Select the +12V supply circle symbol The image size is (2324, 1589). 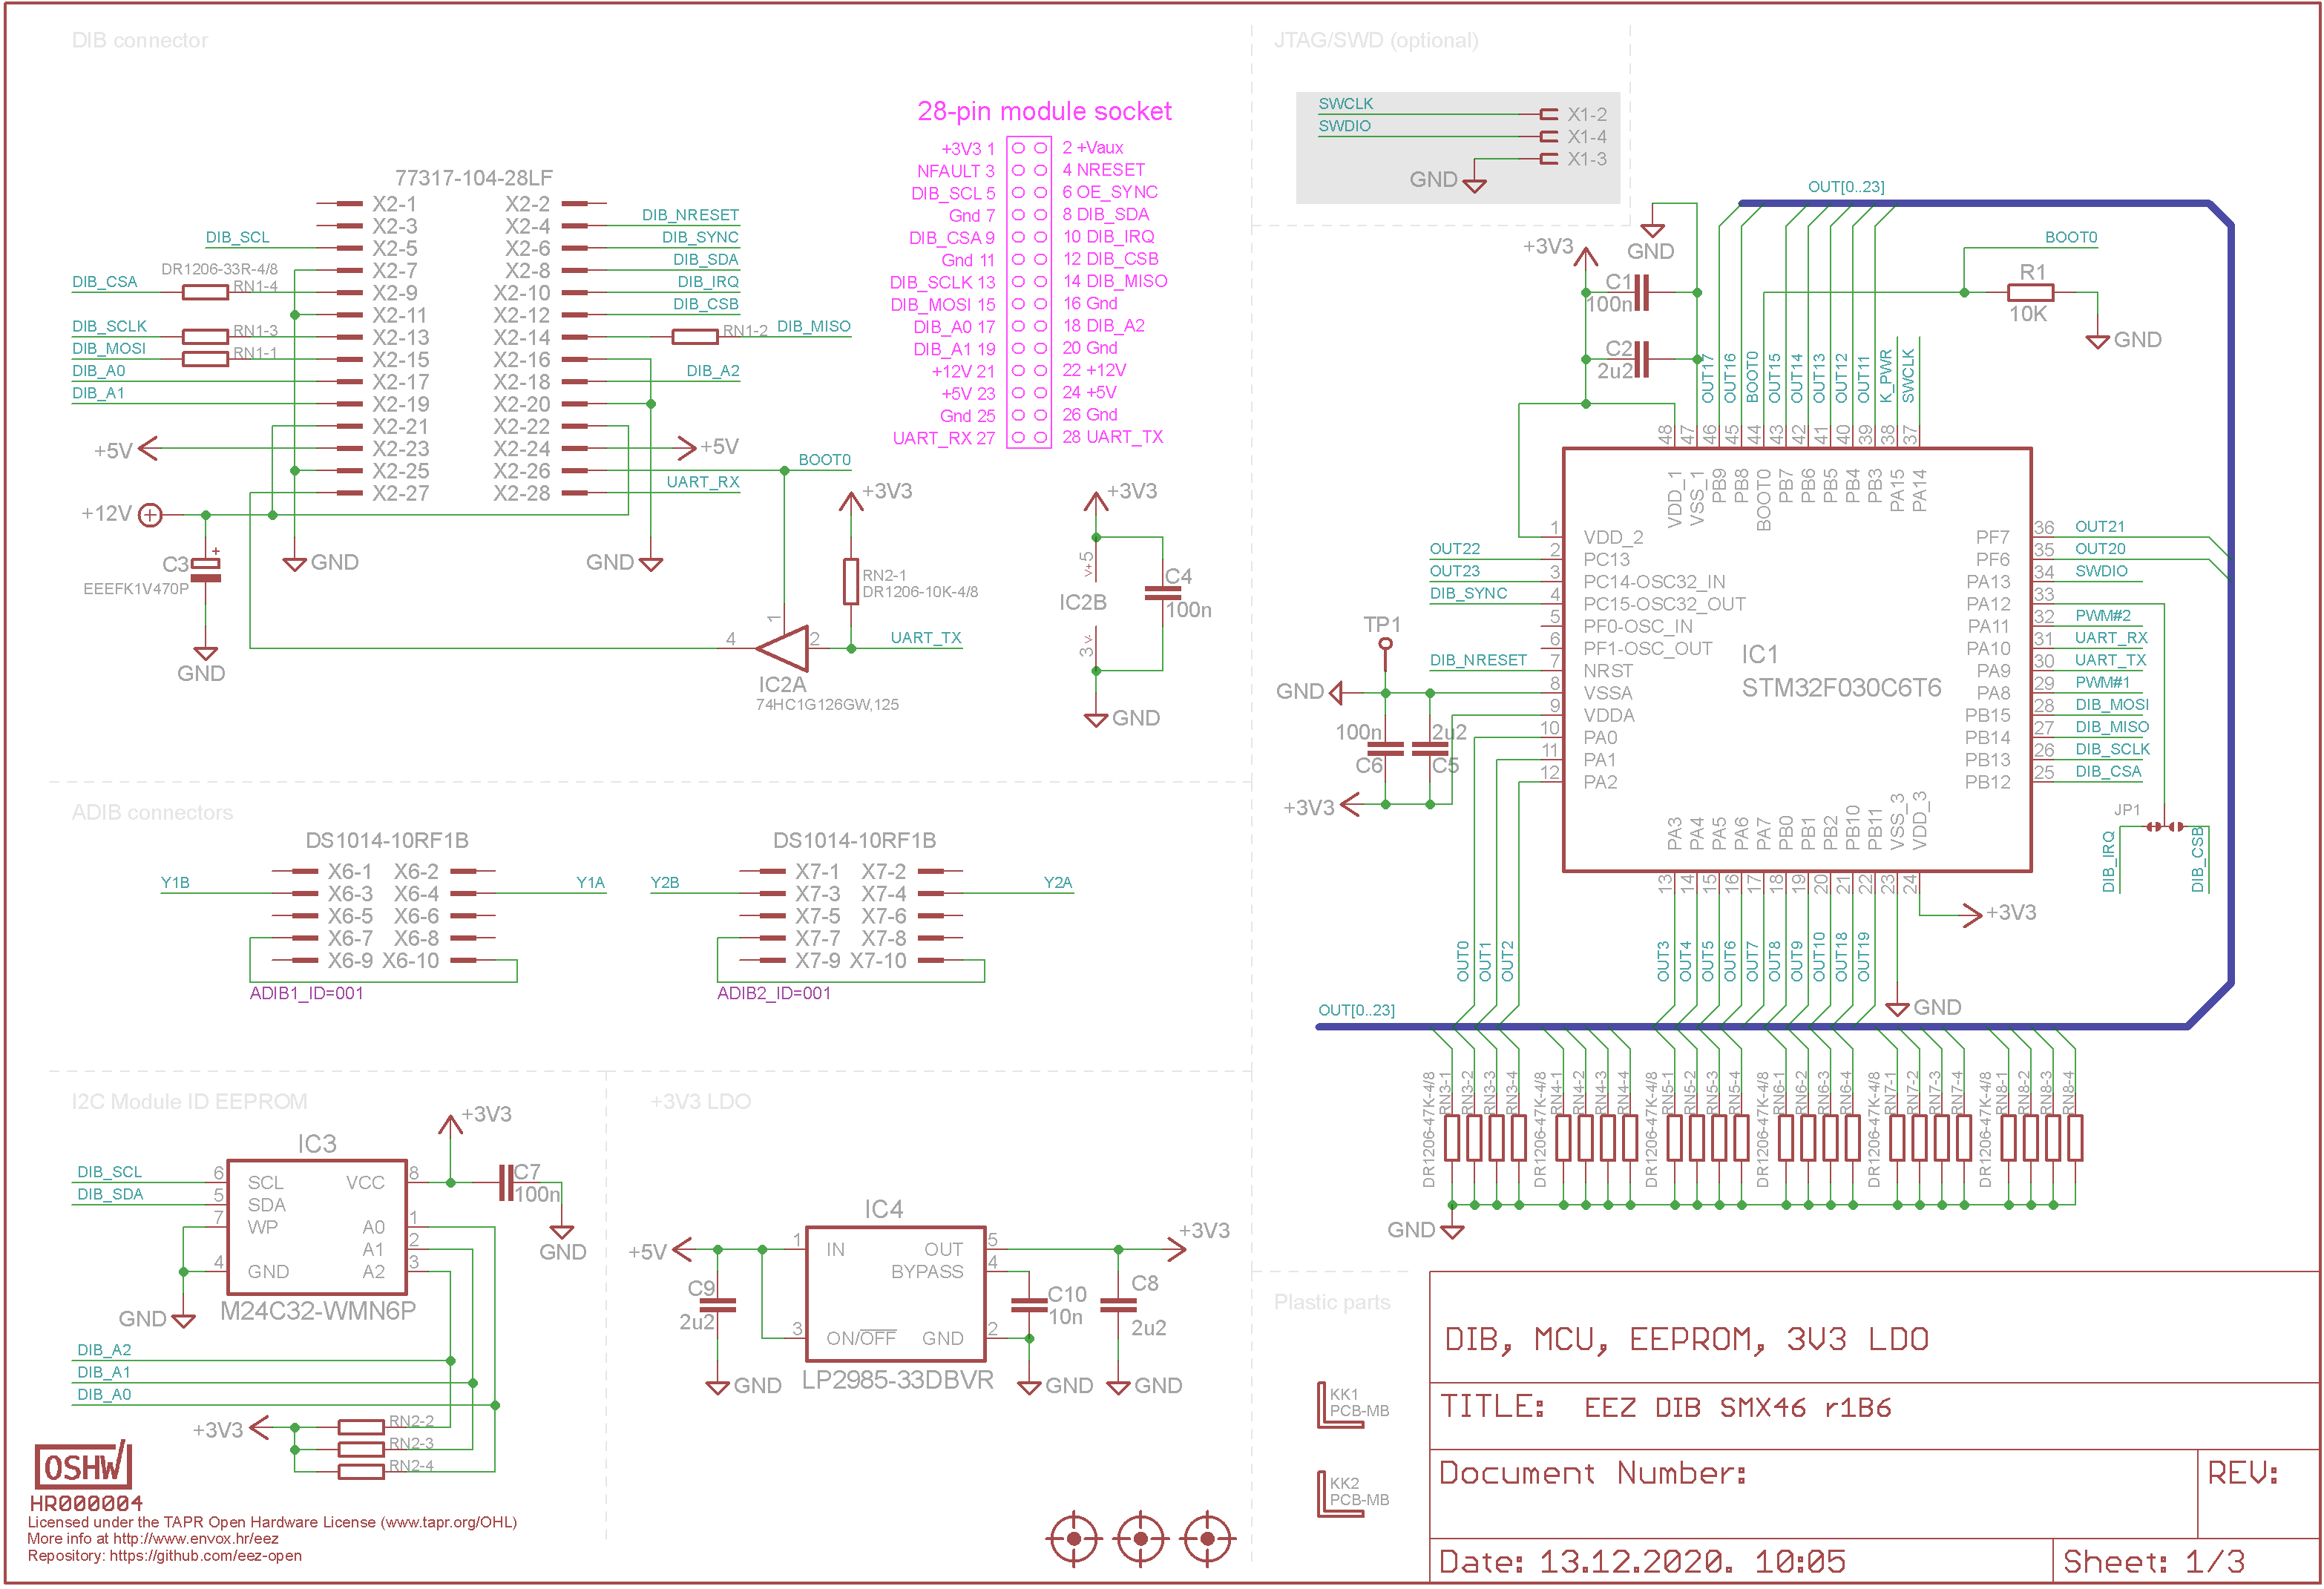click(150, 515)
